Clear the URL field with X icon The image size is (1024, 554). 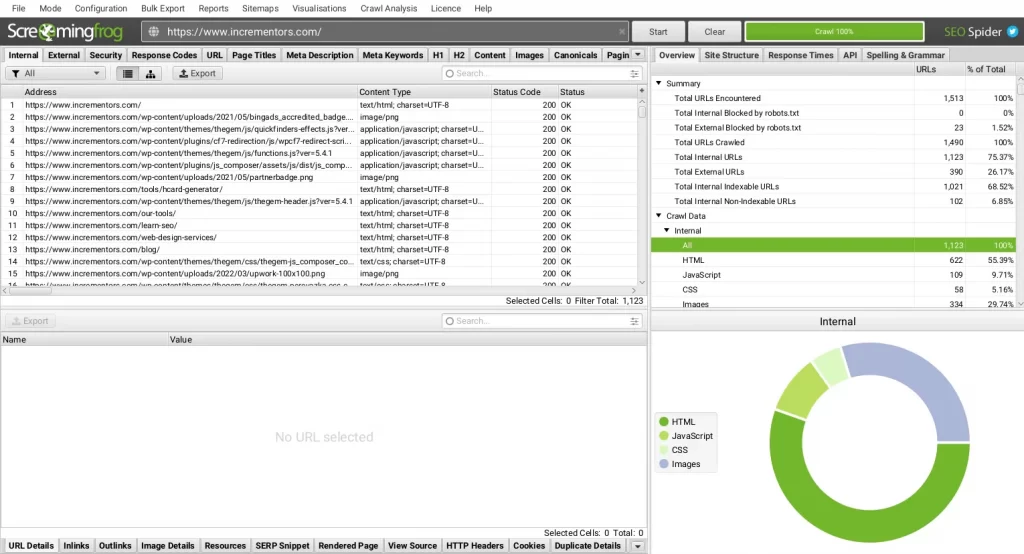click(622, 31)
